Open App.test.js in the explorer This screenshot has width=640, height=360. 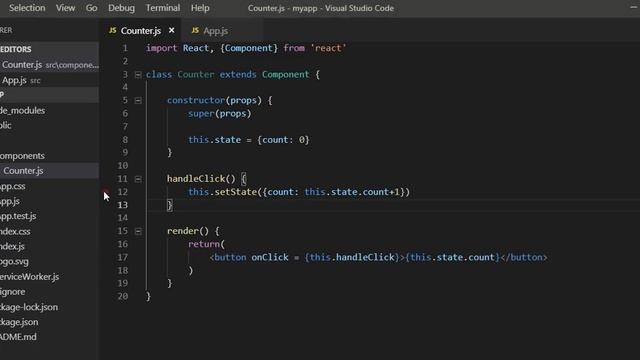click(18, 216)
